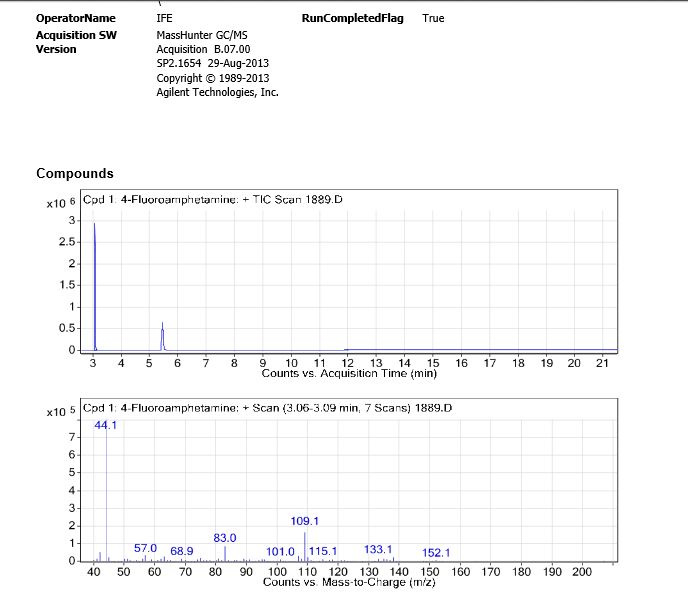Image resolution: width=688 pixels, height=603 pixels.
Task: Click the SP2.1654 29-Aug-2013 line
Action: click(x=213, y=63)
